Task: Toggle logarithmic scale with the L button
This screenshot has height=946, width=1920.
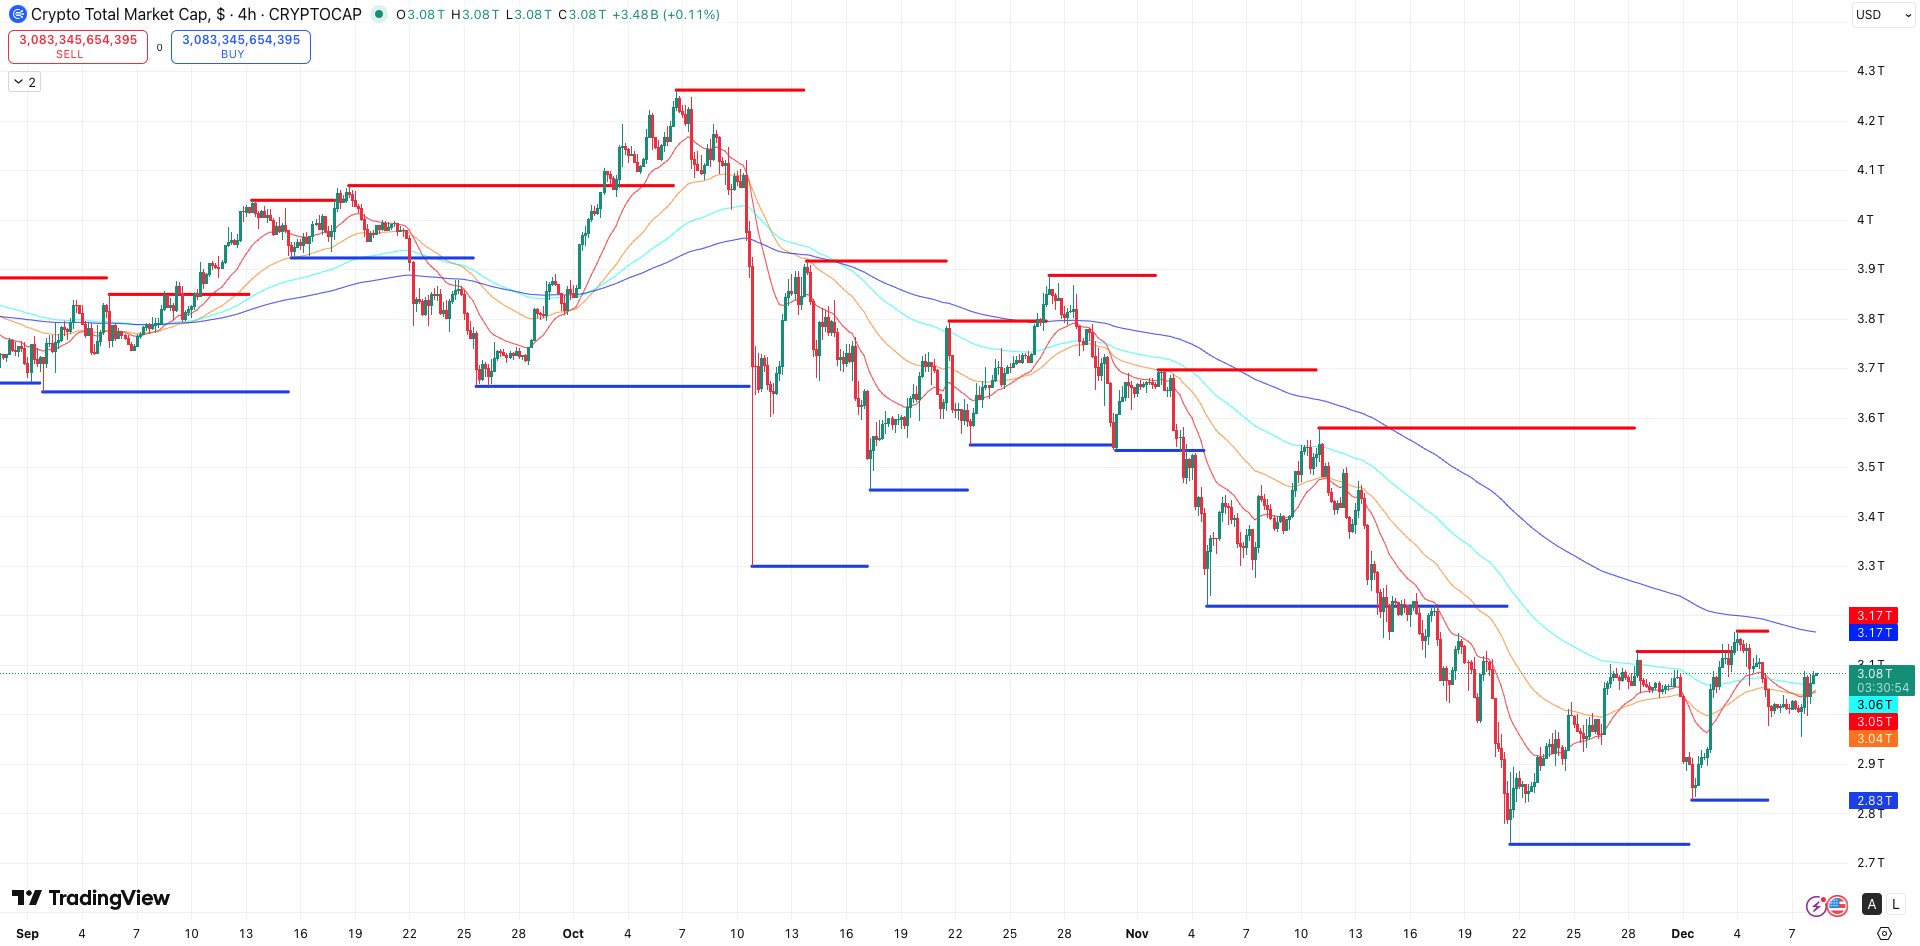Action: coord(1896,904)
